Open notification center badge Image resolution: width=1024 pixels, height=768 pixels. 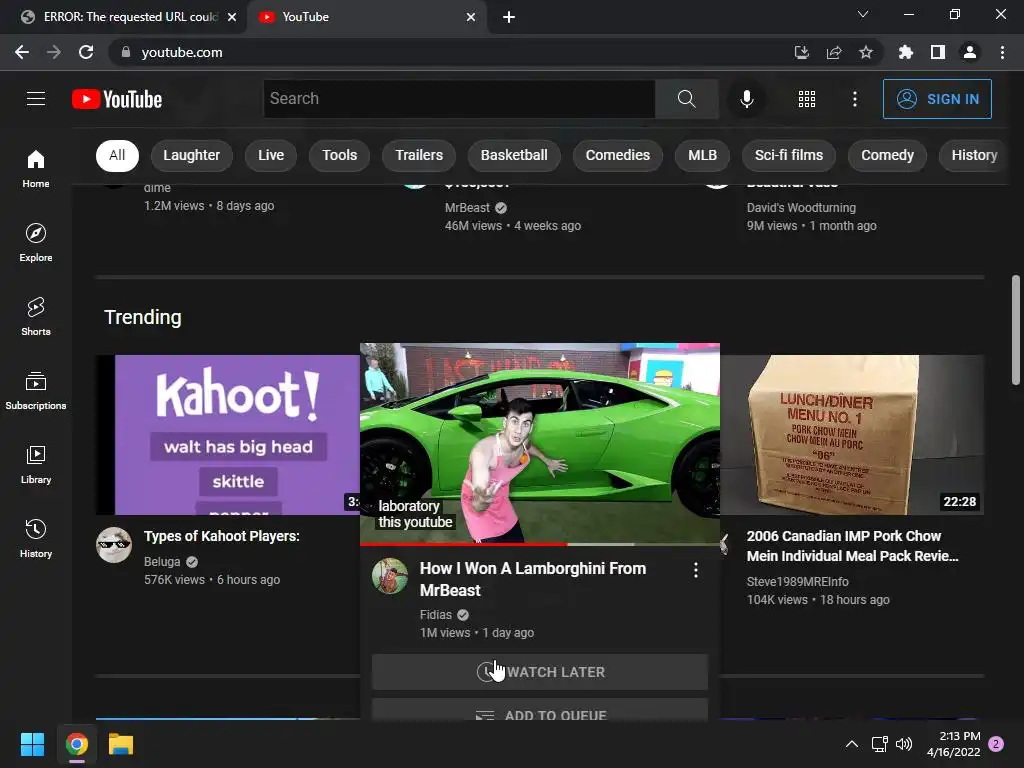pyautogui.click(x=996, y=744)
